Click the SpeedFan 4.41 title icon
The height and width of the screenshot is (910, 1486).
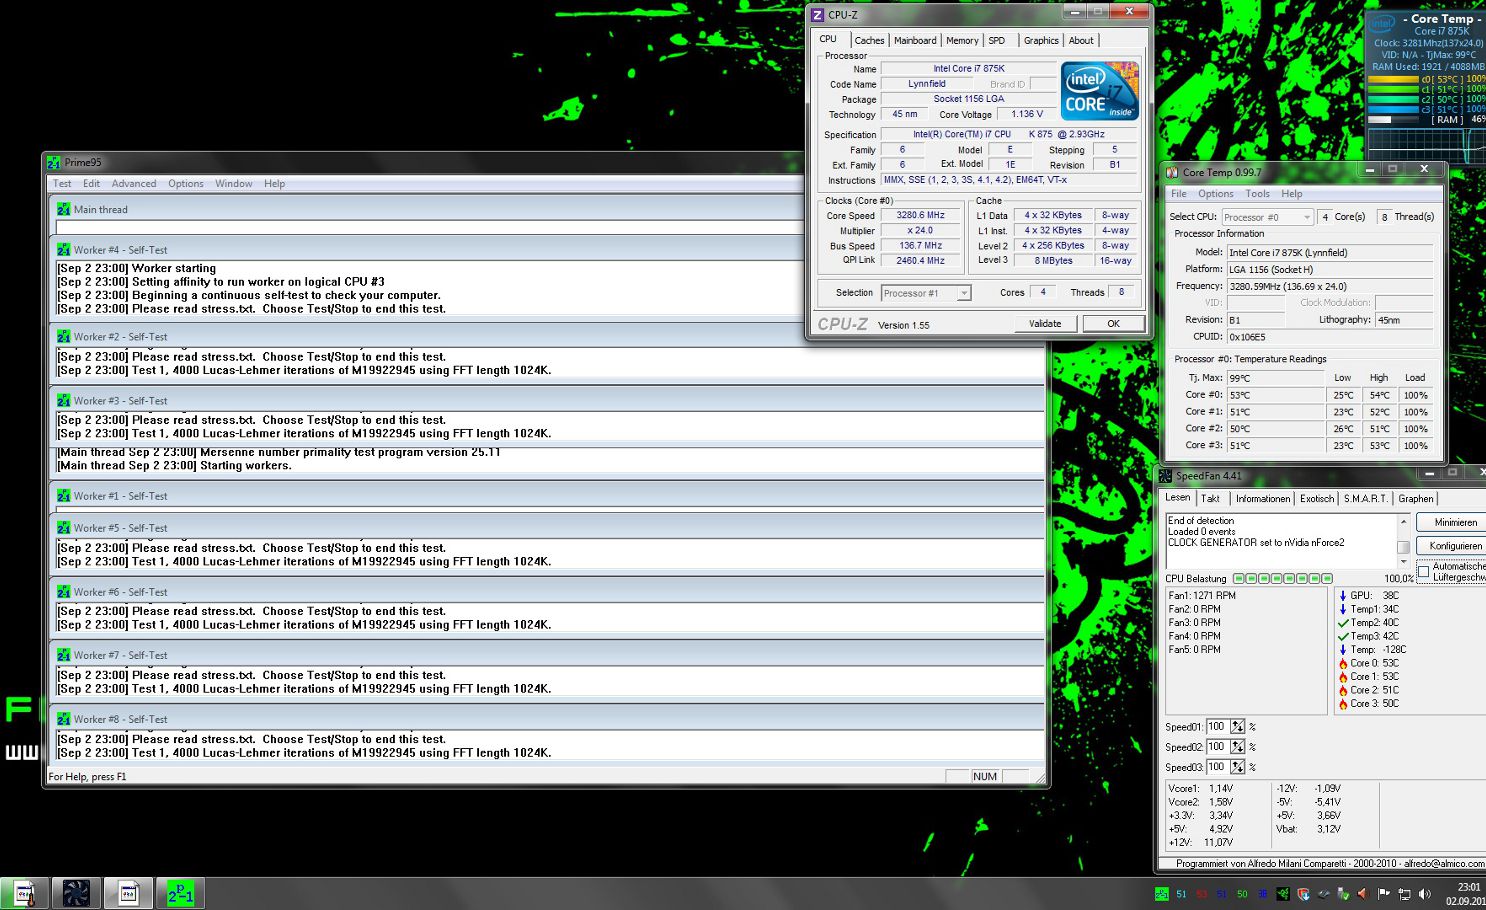[x=1166, y=476]
